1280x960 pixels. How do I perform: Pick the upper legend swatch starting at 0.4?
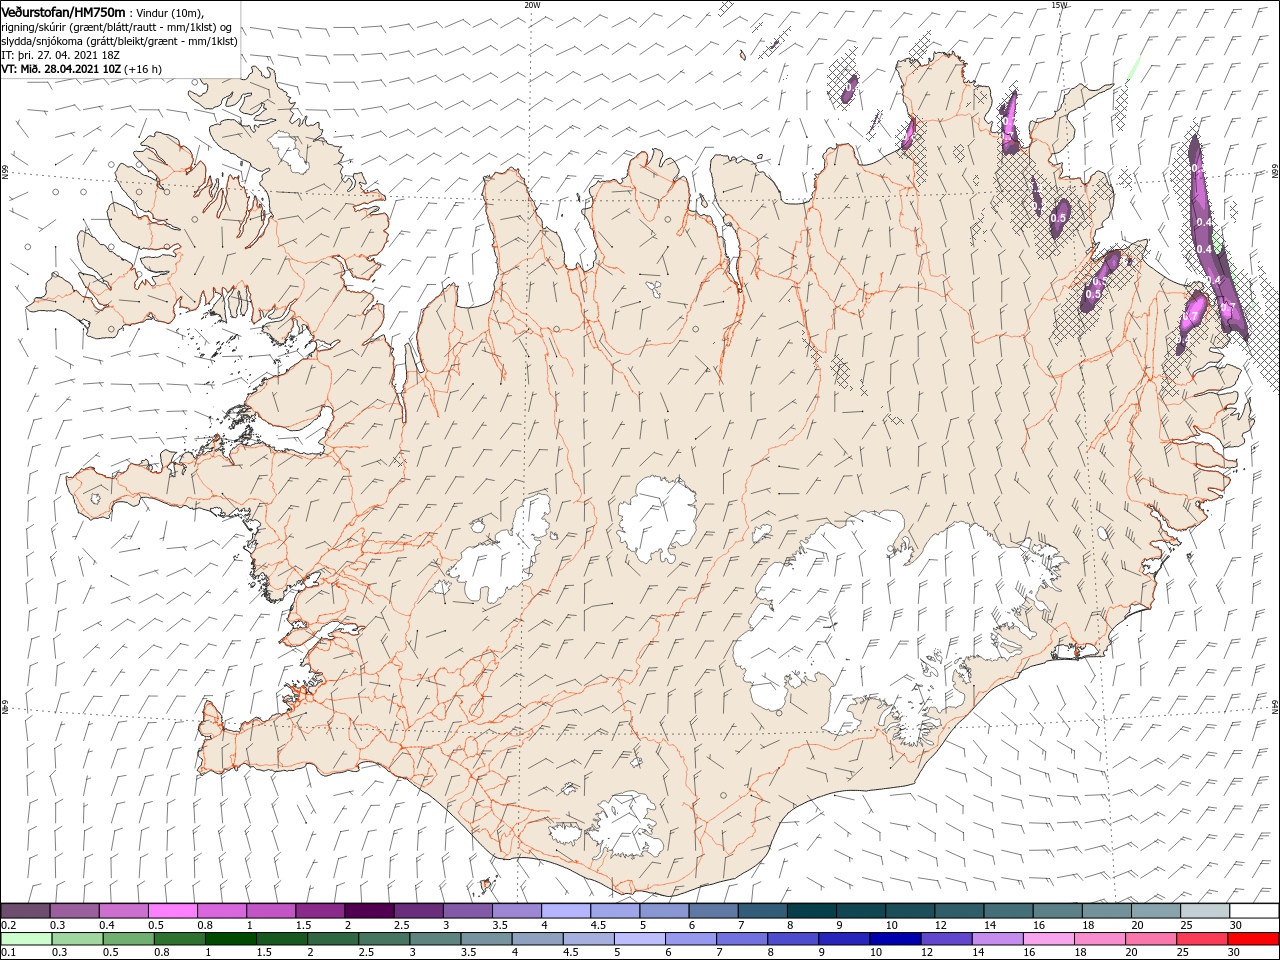pos(123,911)
